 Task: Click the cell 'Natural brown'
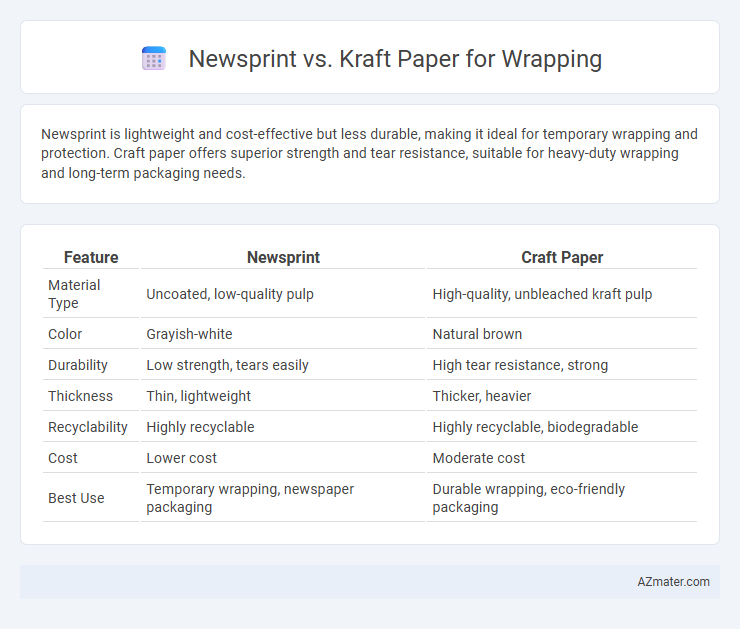tap(477, 334)
